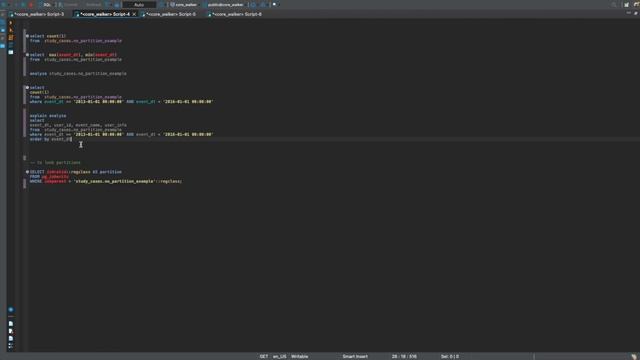Click the cursor position indicator in status bar
Viewport: 640px width, 360px height.
coord(404,356)
